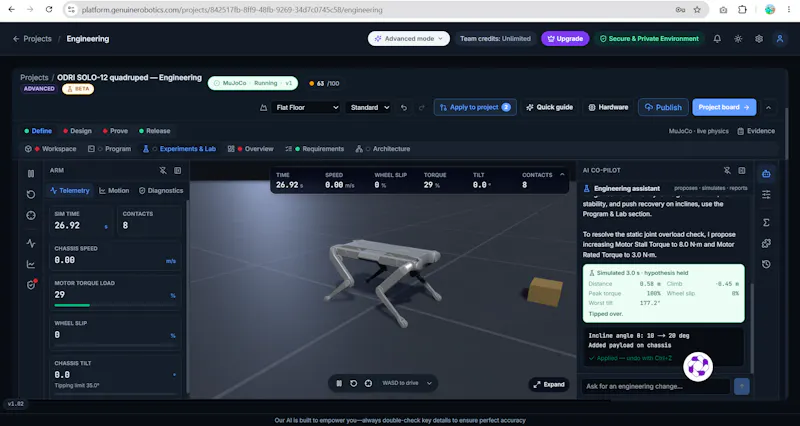Click the Motor Torque Load progress bar
The width and height of the screenshot is (800, 426).
[x=115, y=306]
